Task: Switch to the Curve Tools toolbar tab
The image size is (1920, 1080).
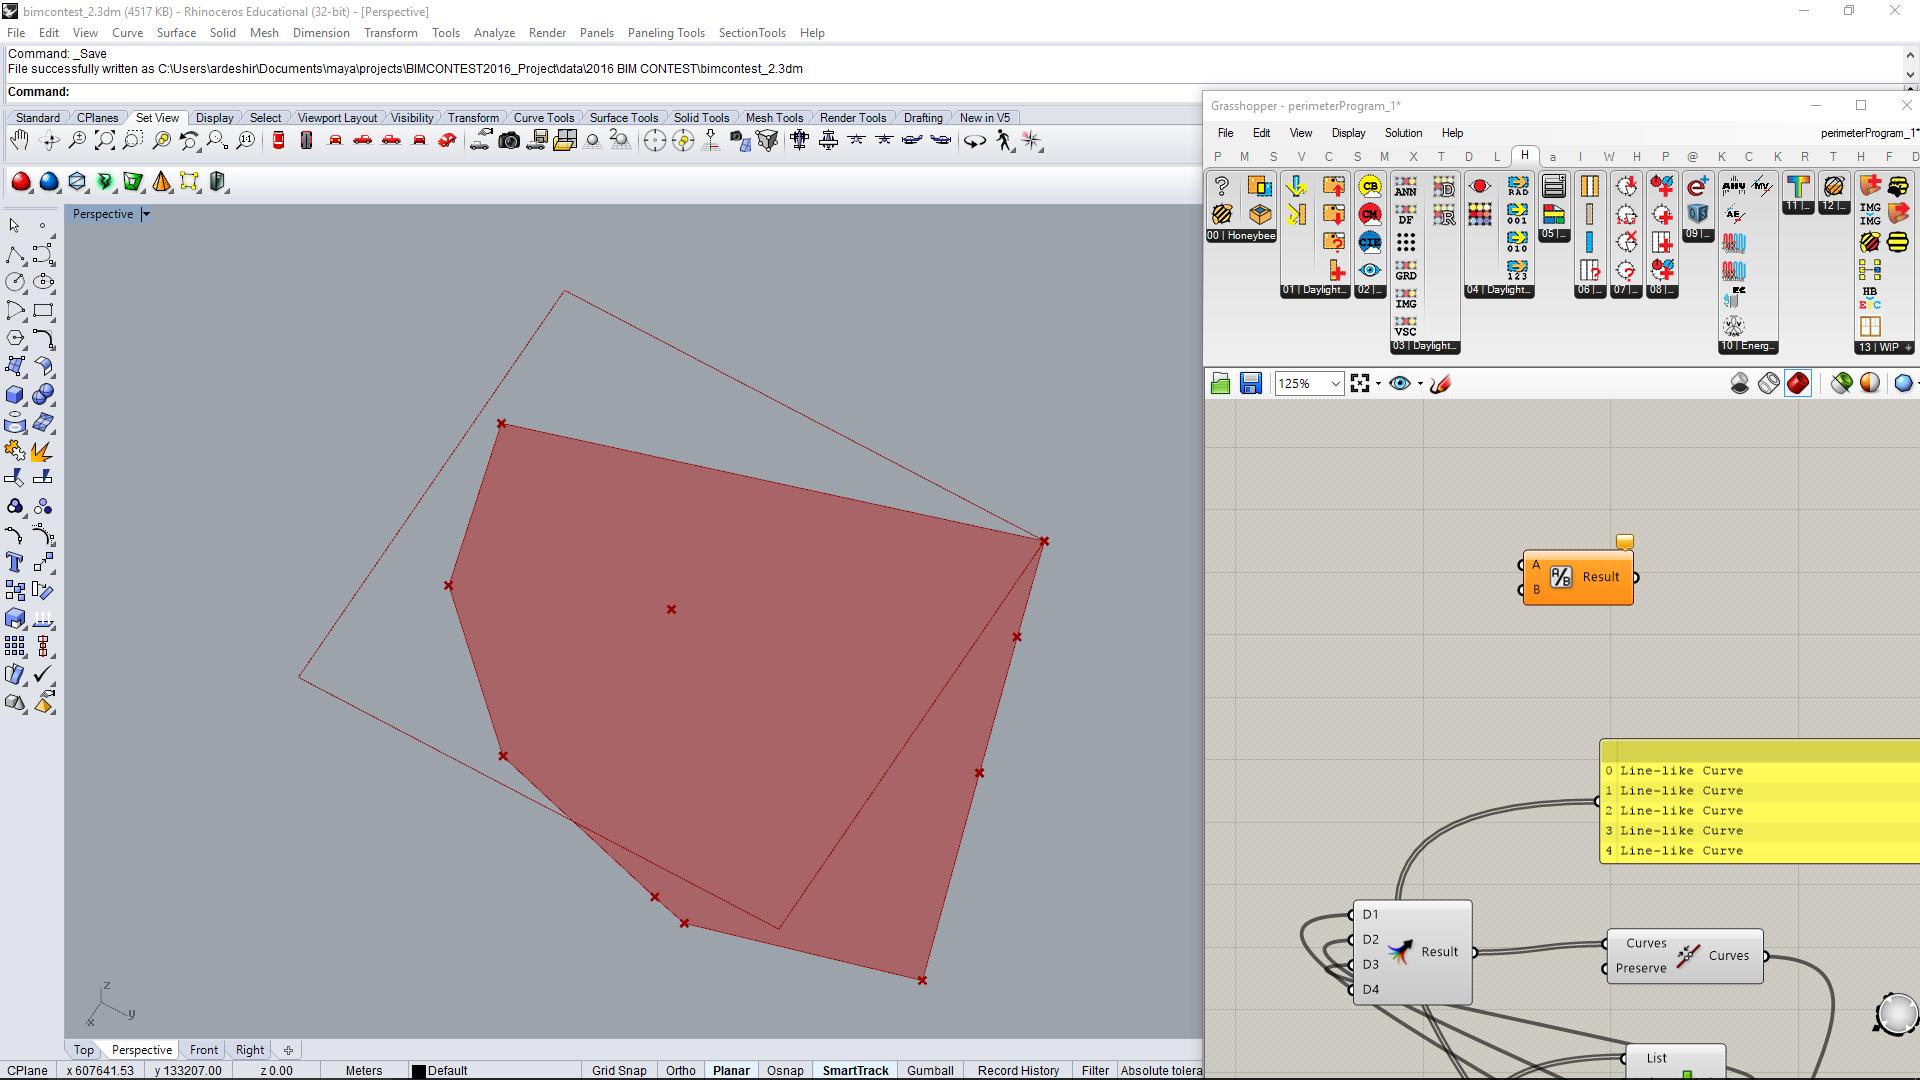Action: click(543, 118)
